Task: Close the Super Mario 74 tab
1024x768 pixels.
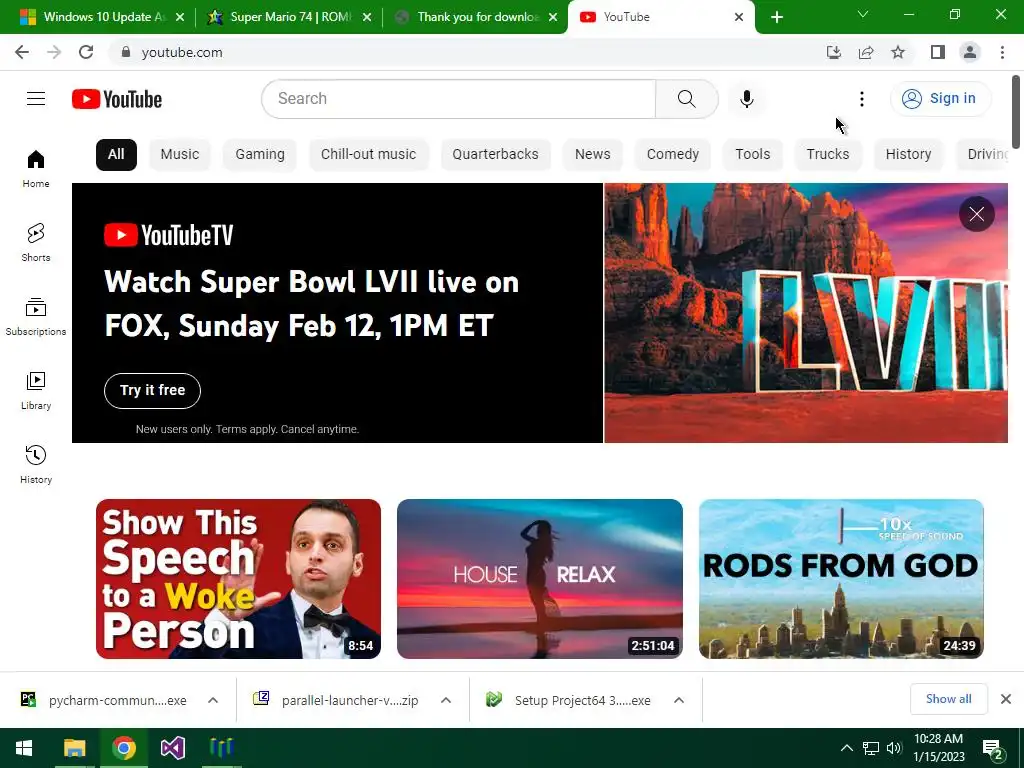Action: tap(367, 17)
